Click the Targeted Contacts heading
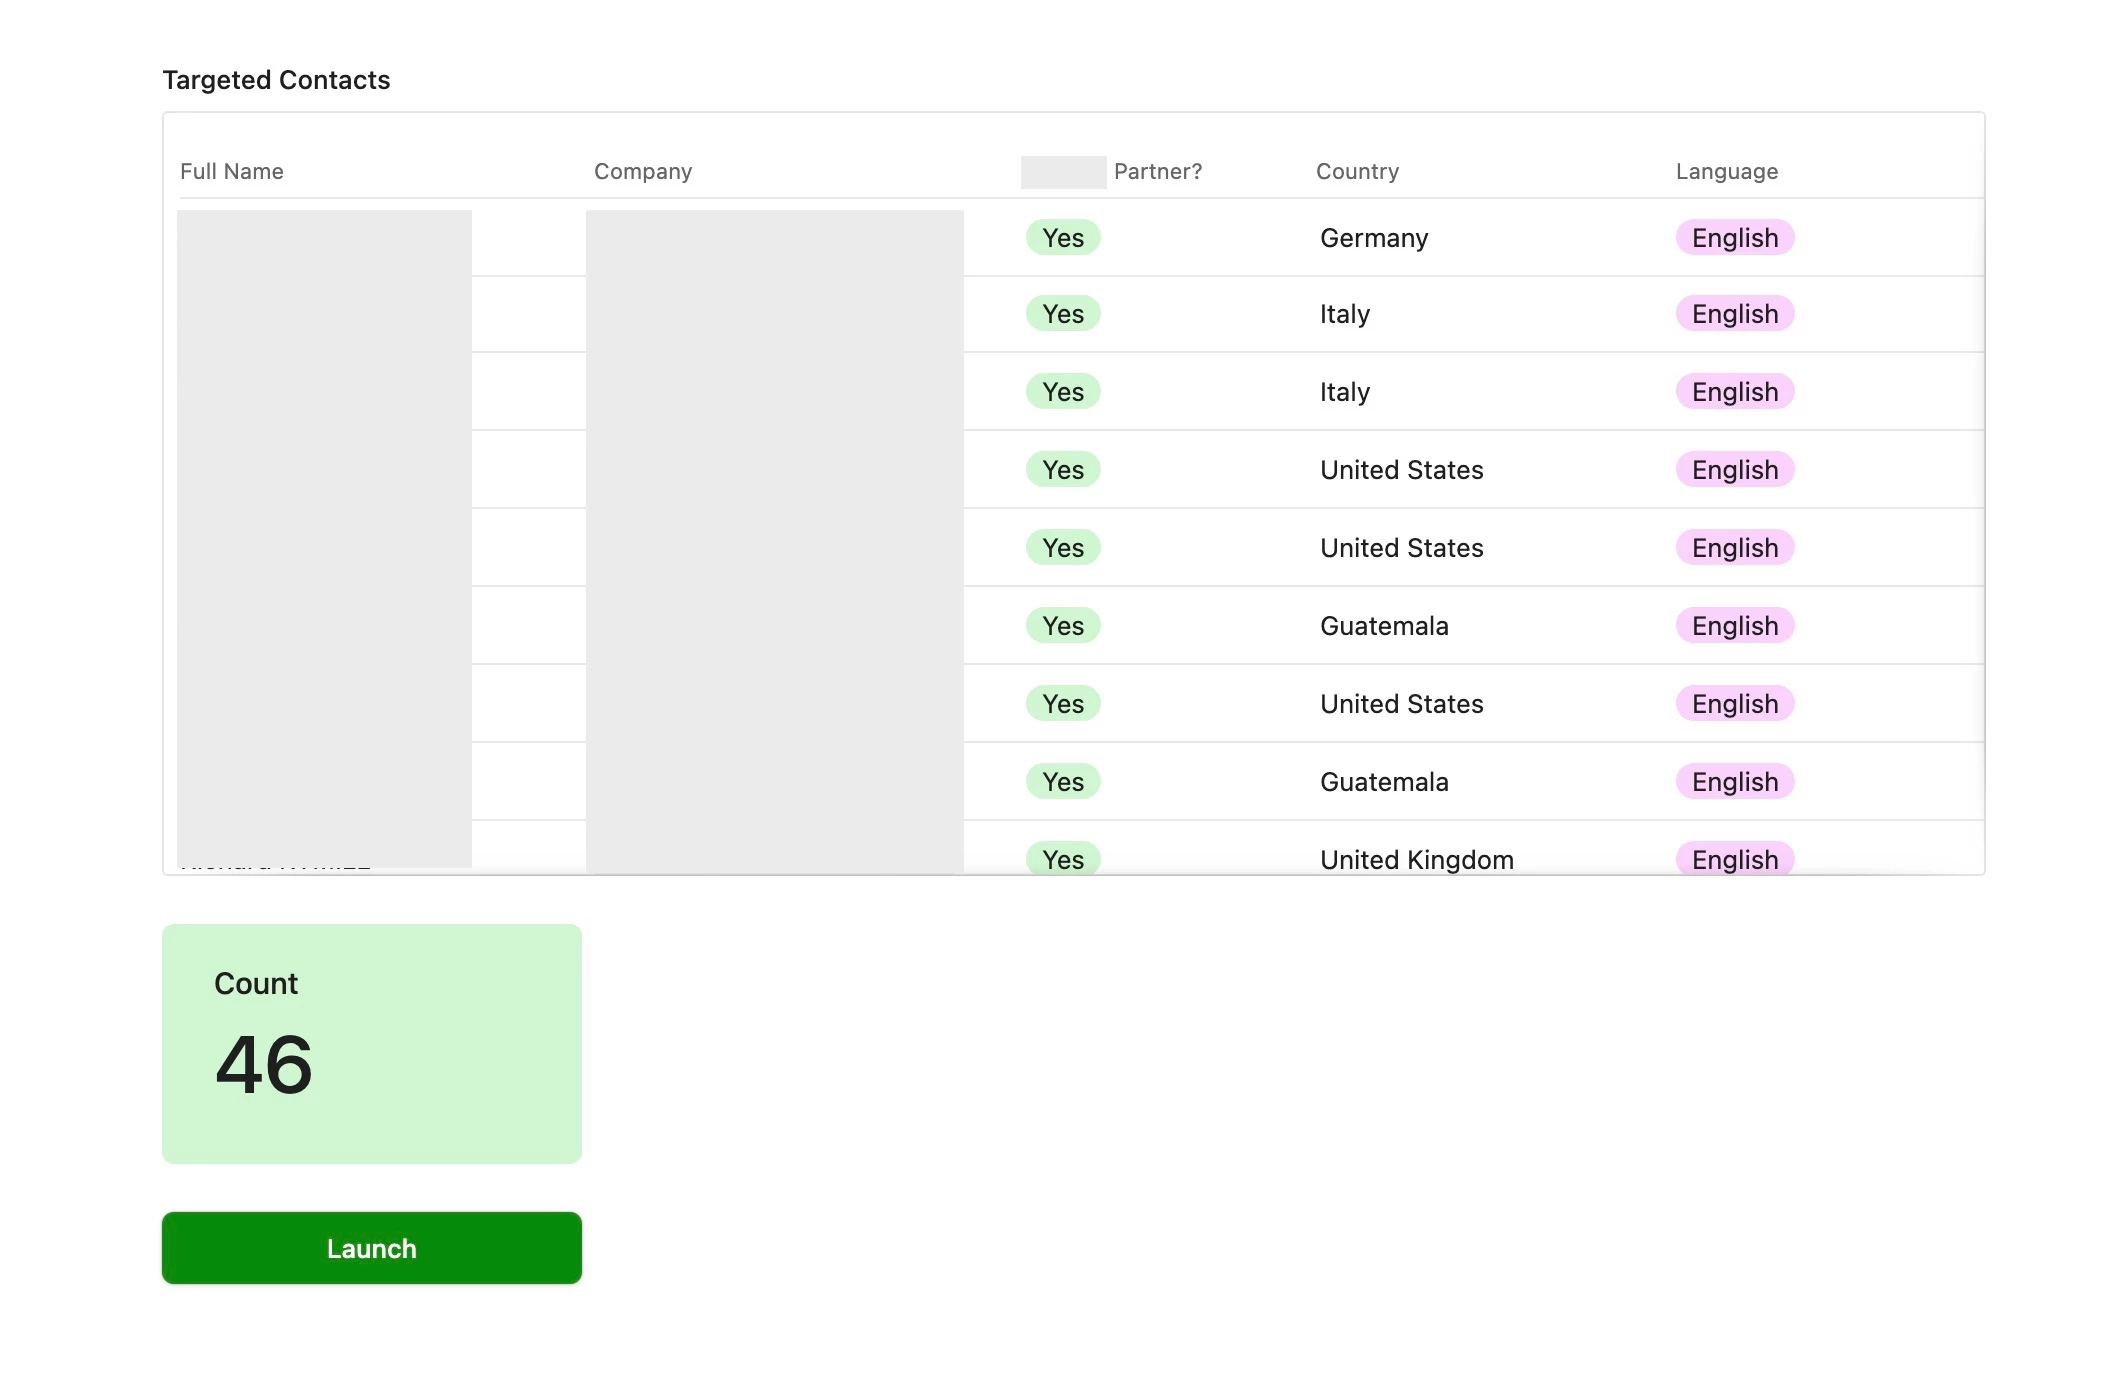Image resolution: width=2106 pixels, height=1380 pixels. 276,80
